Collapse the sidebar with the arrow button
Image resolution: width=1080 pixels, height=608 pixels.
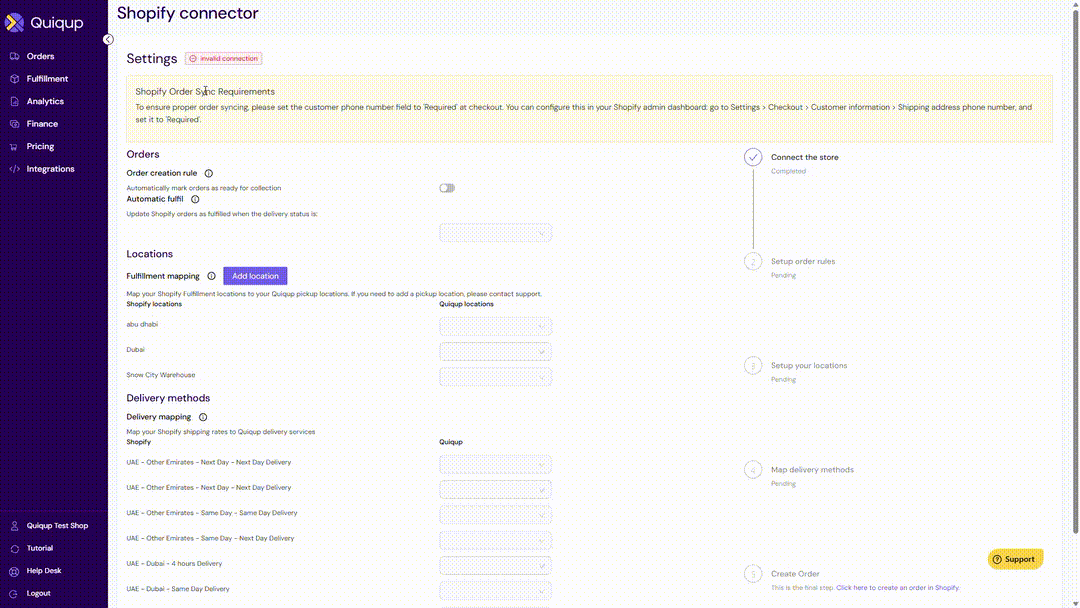pyautogui.click(x=108, y=39)
